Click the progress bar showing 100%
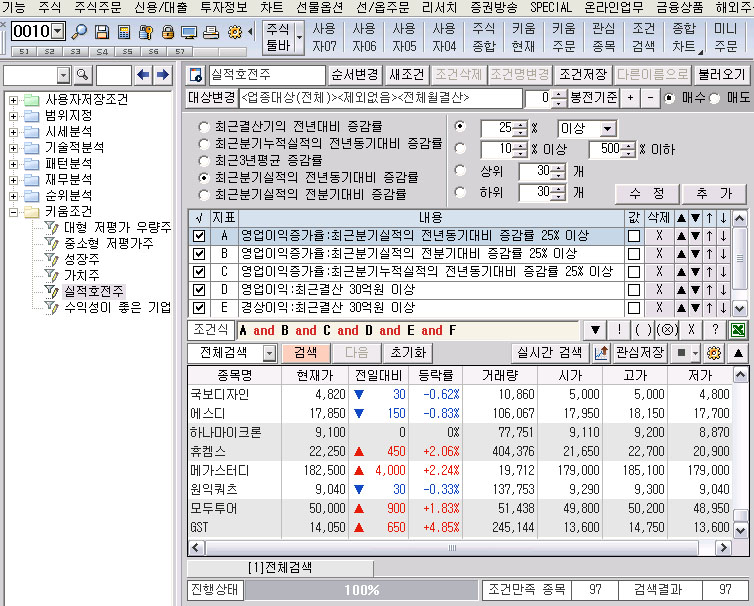Image resolution: width=754 pixels, height=606 pixels. coord(361,590)
